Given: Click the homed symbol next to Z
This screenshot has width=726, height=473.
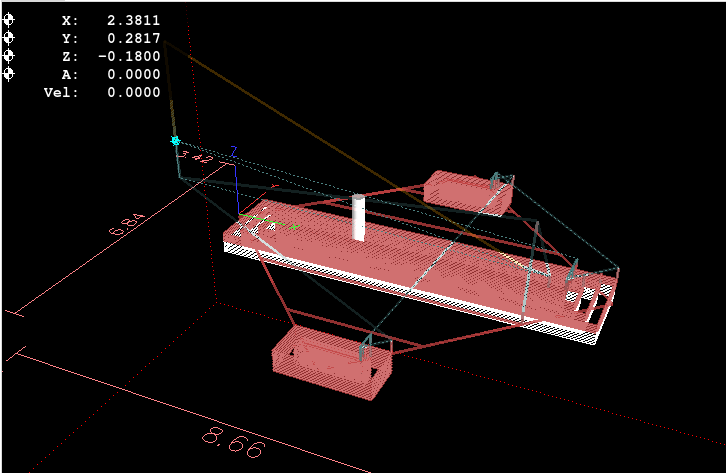Looking at the screenshot, I should tap(10, 56).
